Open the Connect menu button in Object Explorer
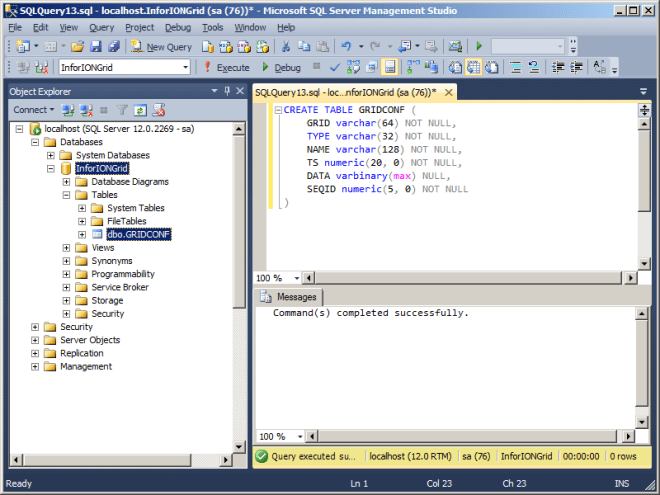Image resolution: width=660 pixels, height=495 pixels. (33, 110)
